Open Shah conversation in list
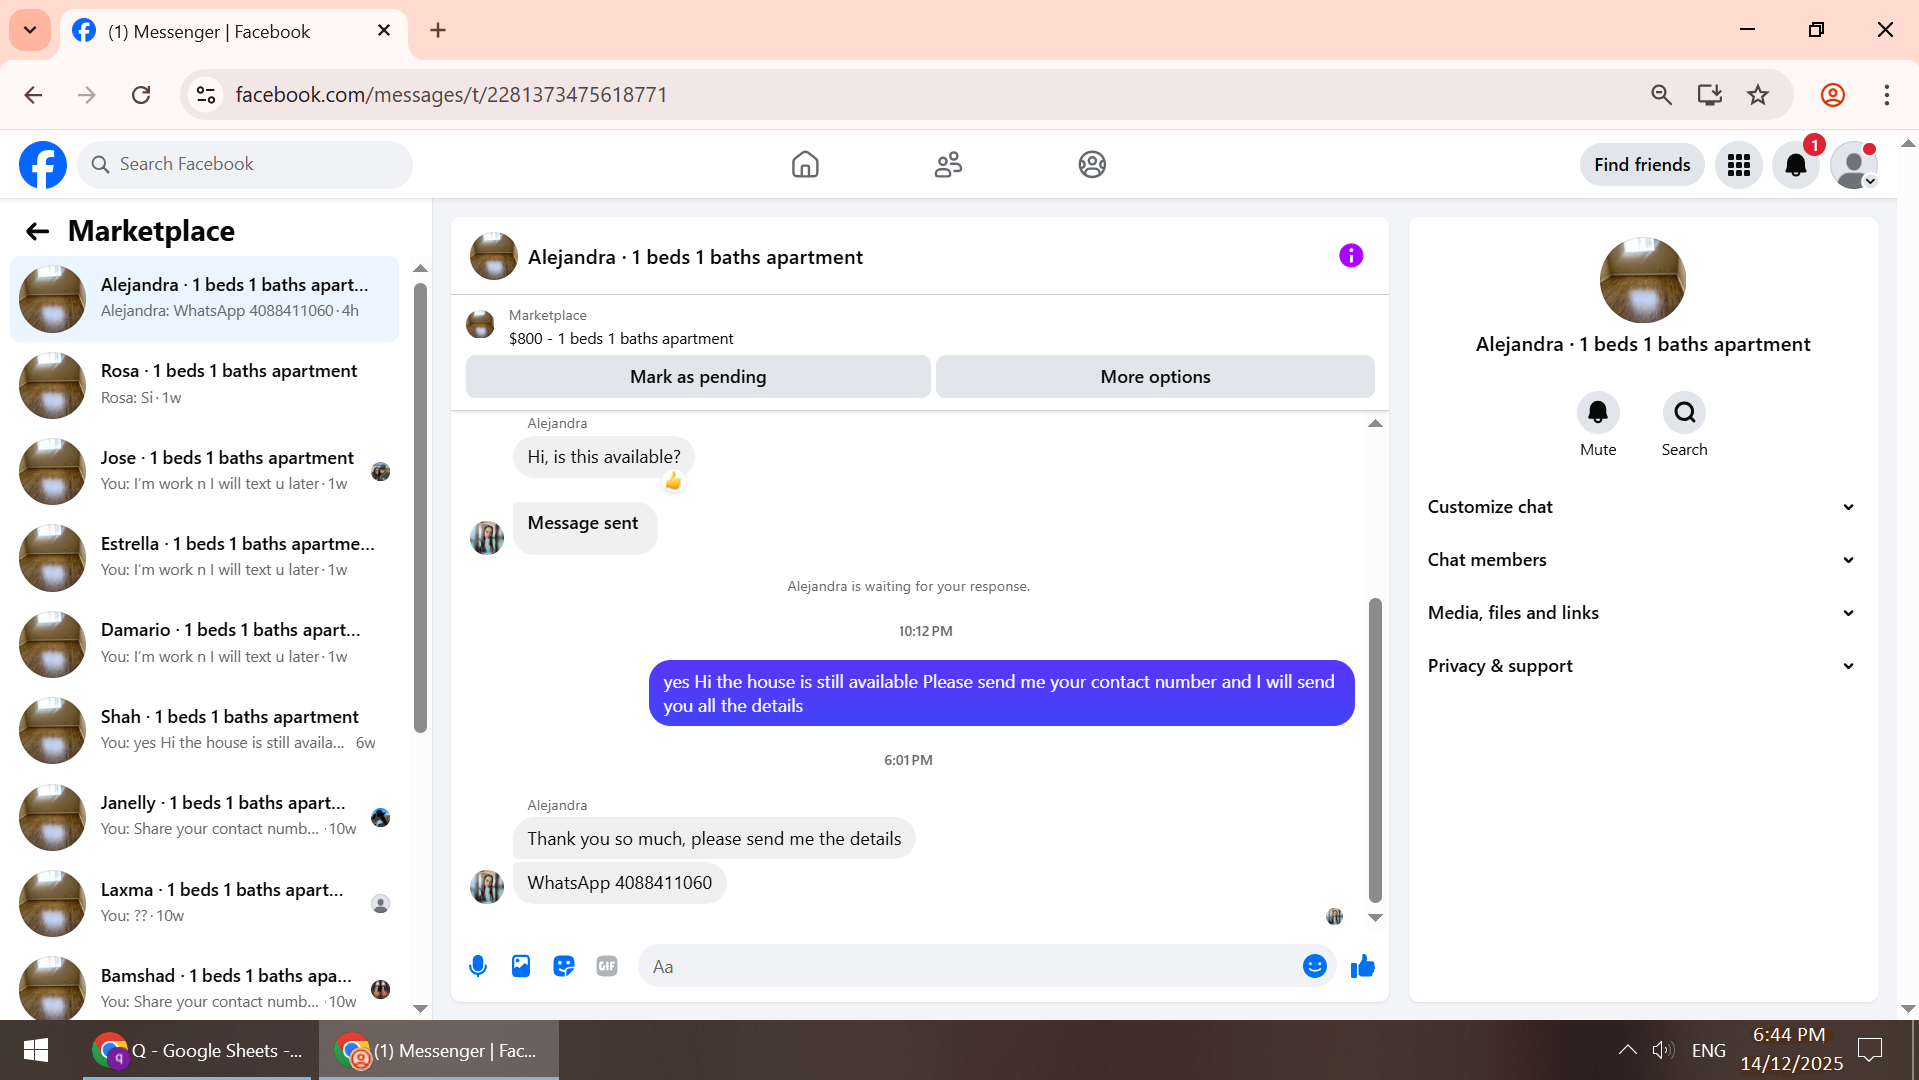The height and width of the screenshot is (1080, 1919). (x=205, y=731)
